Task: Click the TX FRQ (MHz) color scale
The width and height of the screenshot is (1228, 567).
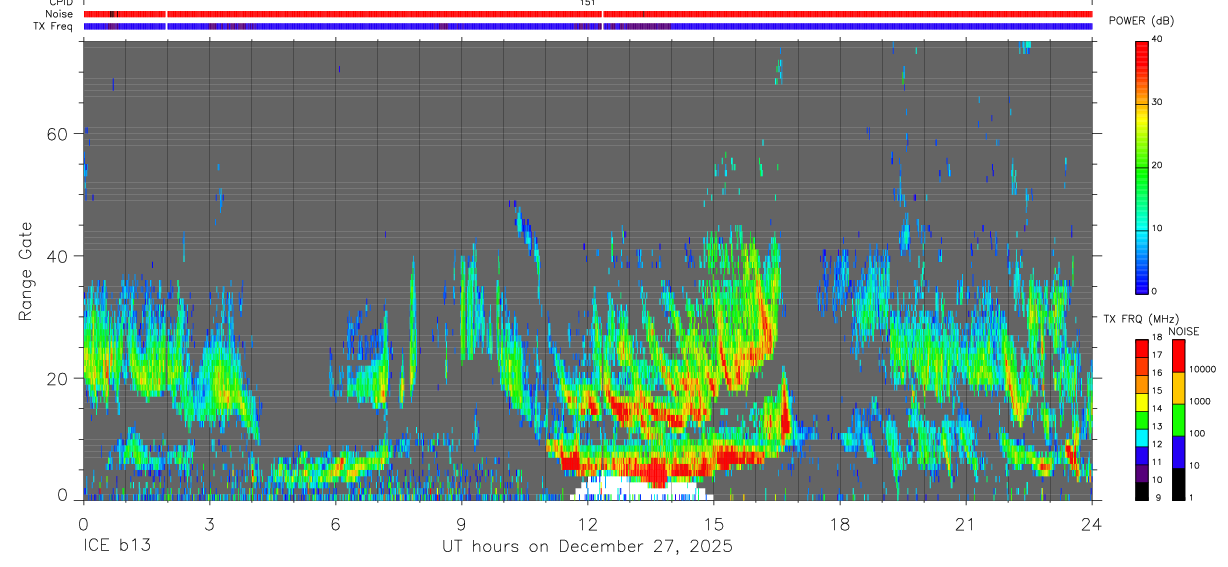Action: coord(1142,420)
